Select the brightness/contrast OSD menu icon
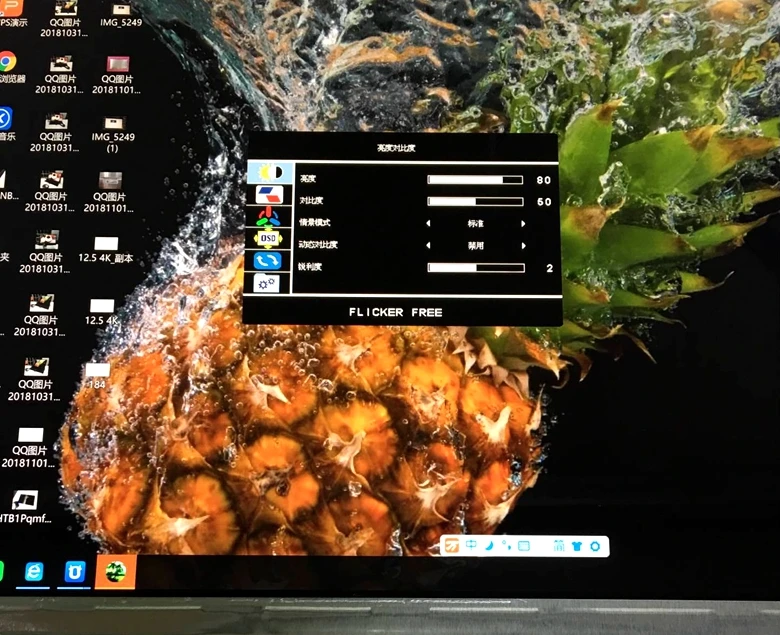 click(x=271, y=173)
